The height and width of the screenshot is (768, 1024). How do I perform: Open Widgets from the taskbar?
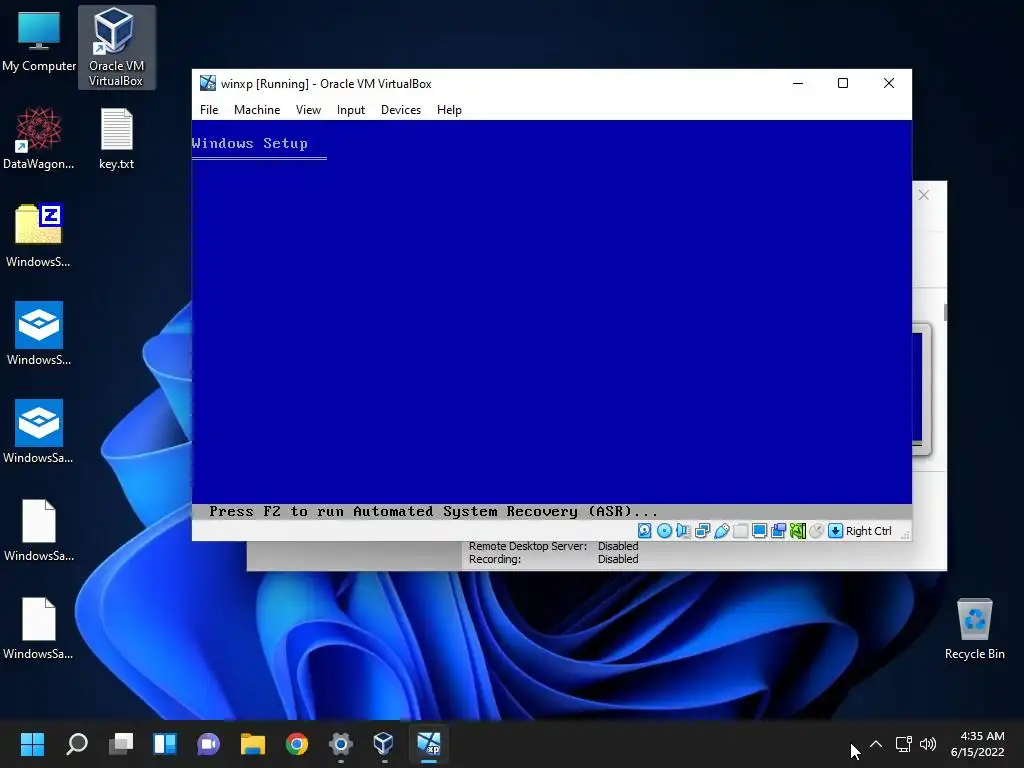[x=165, y=744]
